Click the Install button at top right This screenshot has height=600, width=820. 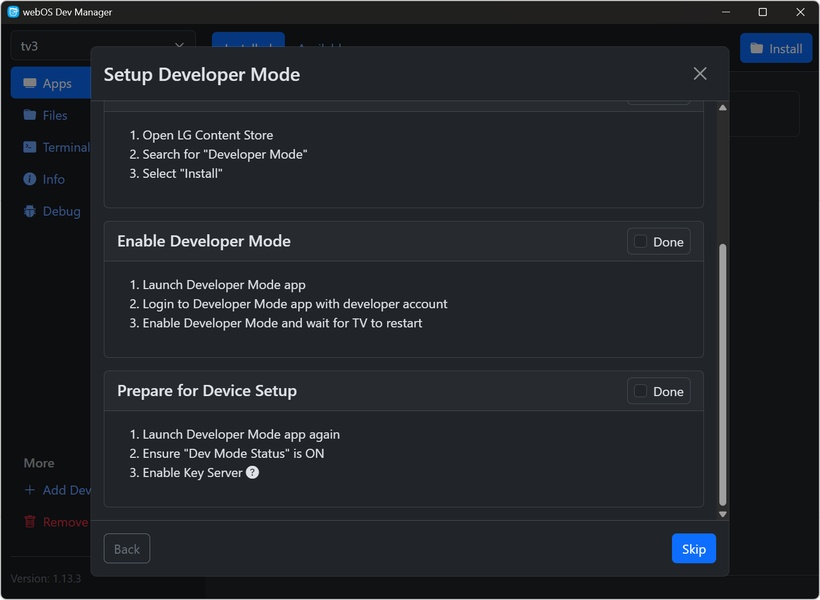click(776, 48)
